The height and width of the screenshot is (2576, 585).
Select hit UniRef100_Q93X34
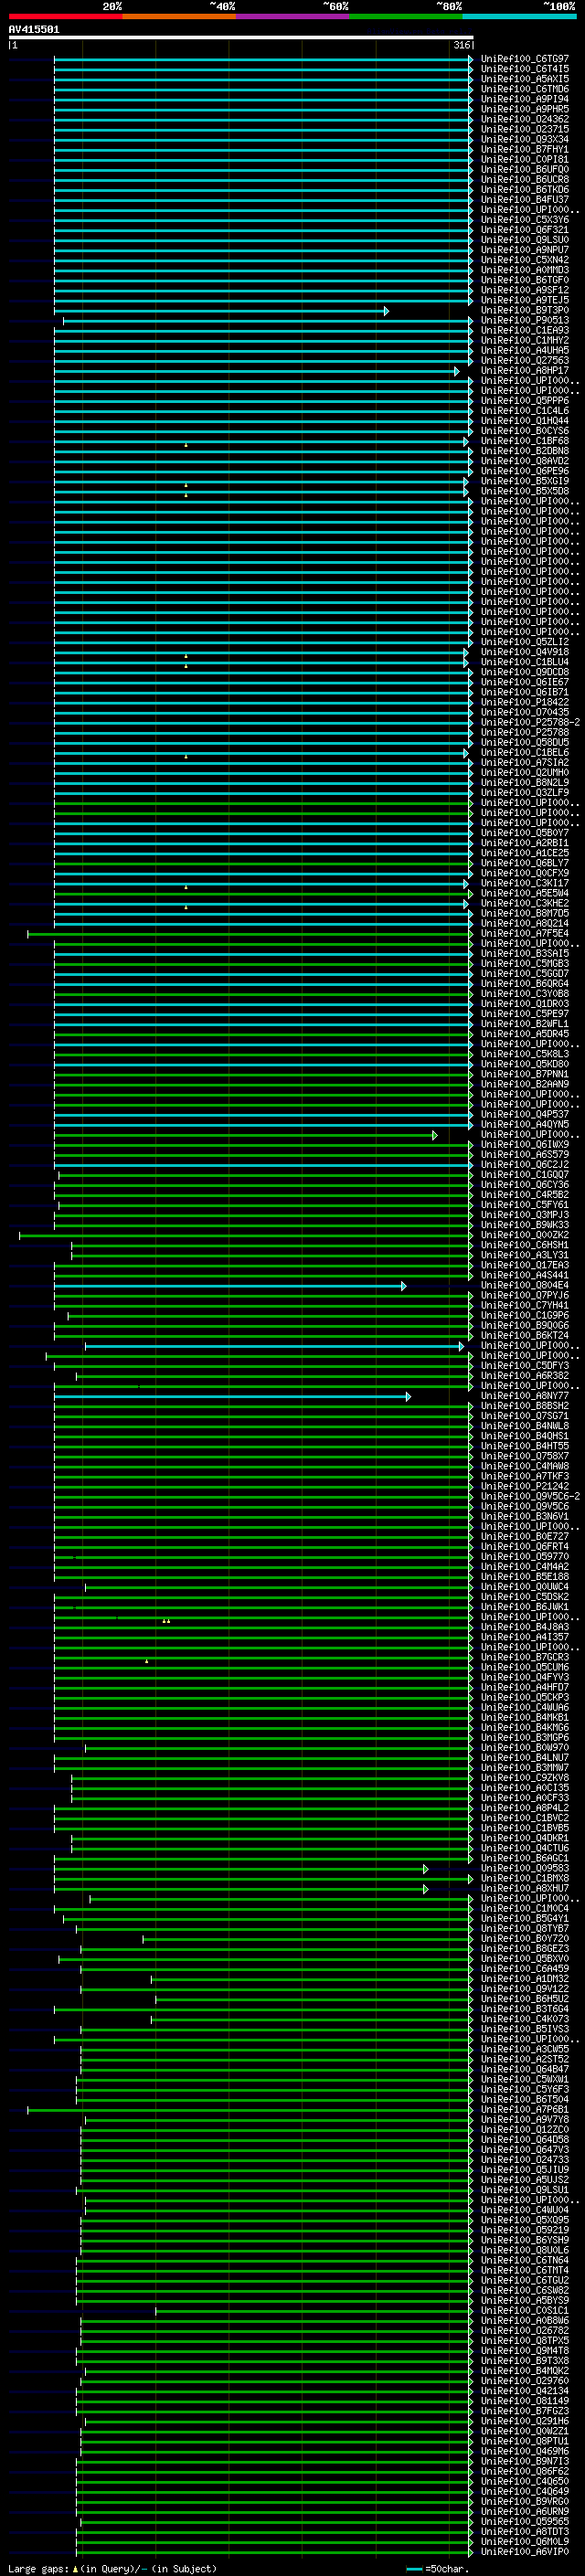click(x=524, y=139)
